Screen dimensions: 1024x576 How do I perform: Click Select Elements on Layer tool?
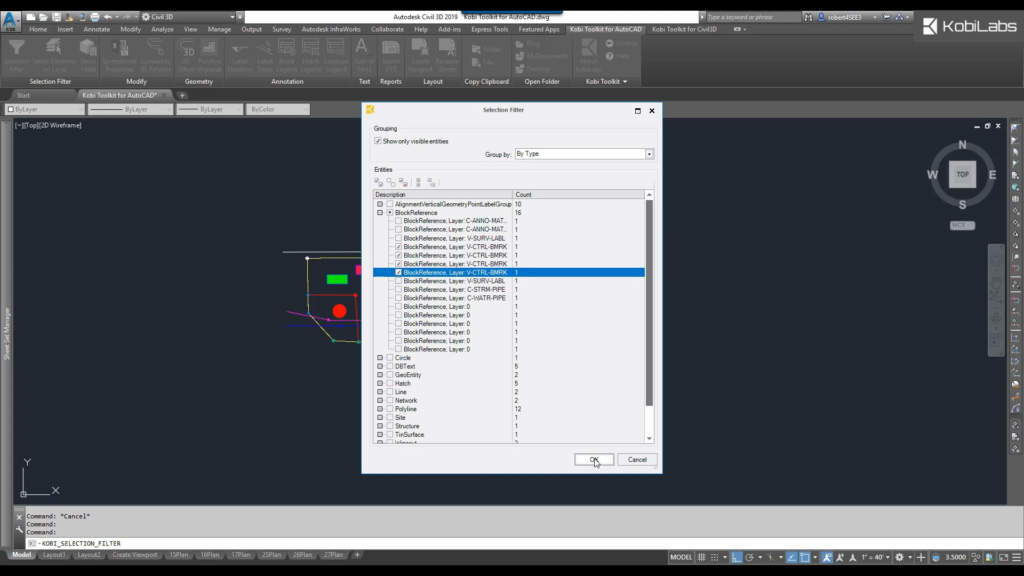(54, 56)
